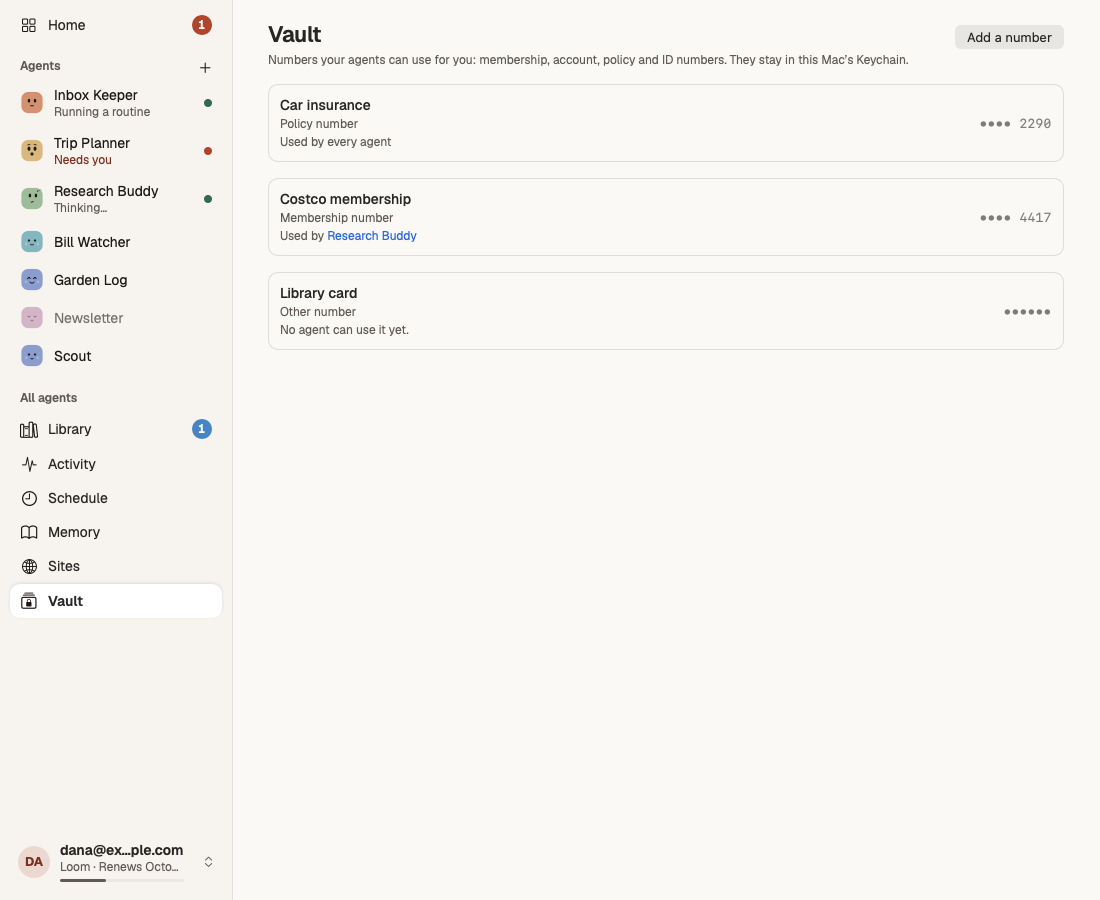Click the Library blue count badge

[201, 429]
